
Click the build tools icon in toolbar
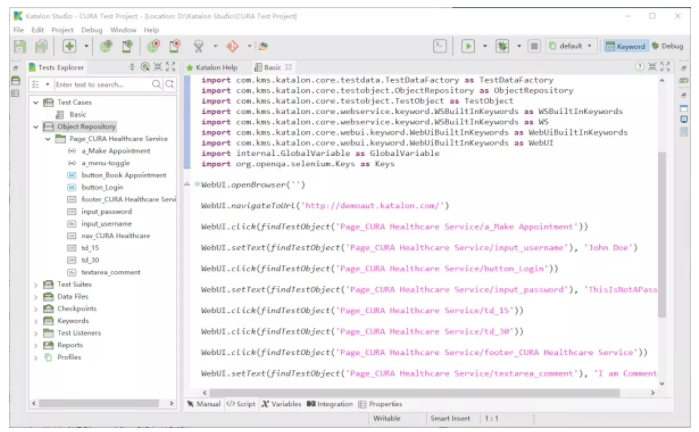tap(199, 46)
